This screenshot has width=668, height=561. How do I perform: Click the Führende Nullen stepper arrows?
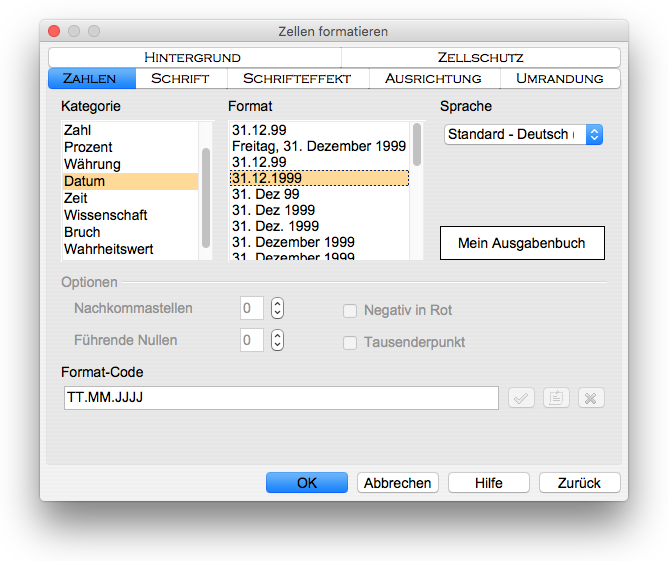(277, 341)
